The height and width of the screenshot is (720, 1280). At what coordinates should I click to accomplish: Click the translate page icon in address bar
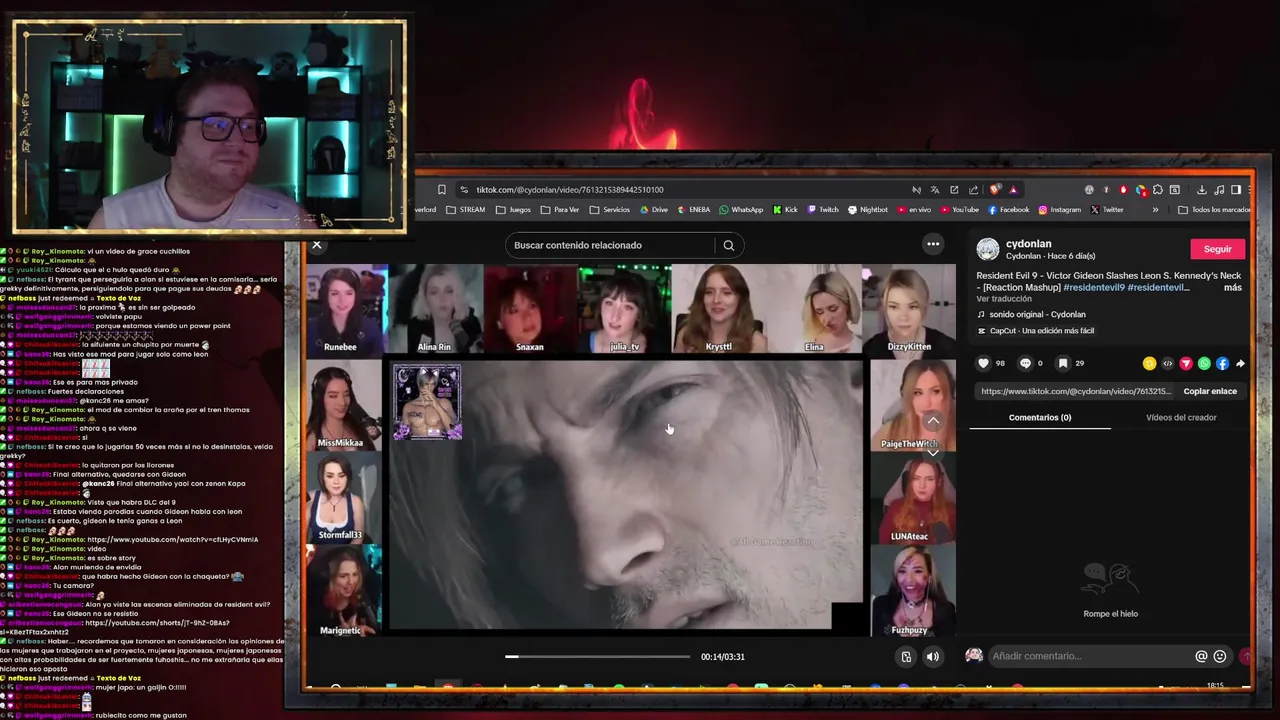click(935, 190)
